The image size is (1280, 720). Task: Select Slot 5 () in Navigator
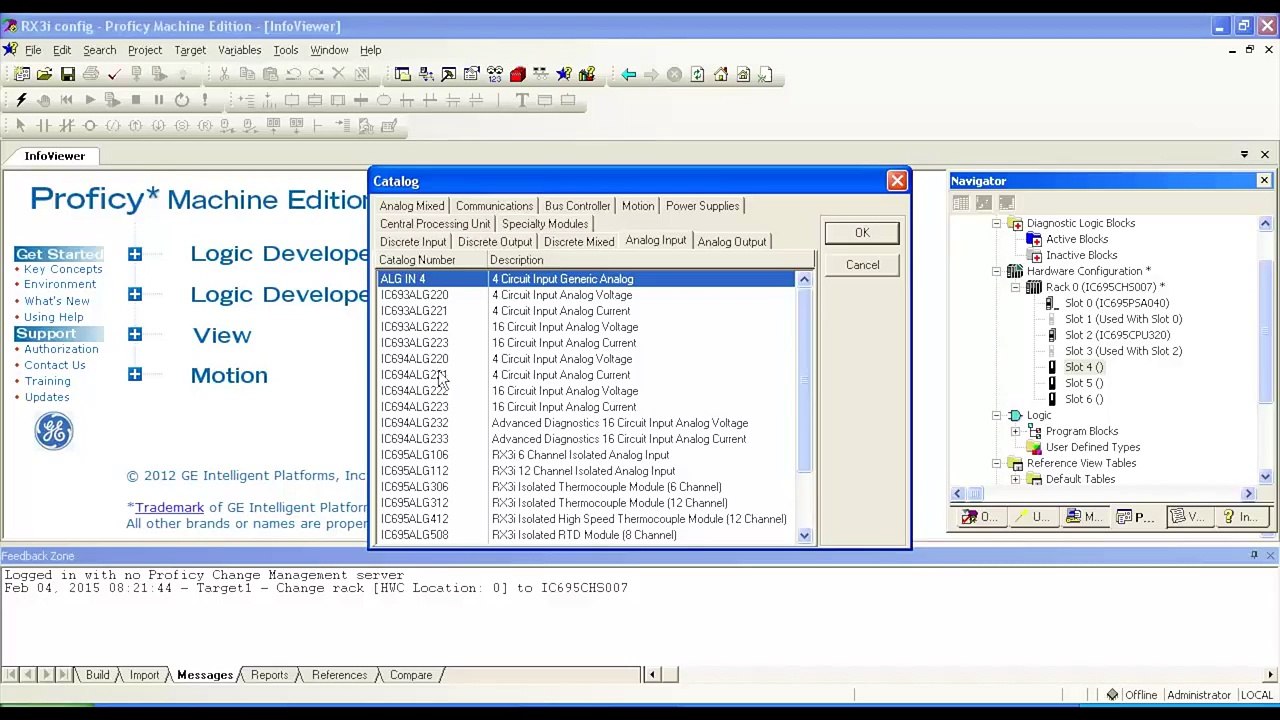click(1083, 383)
